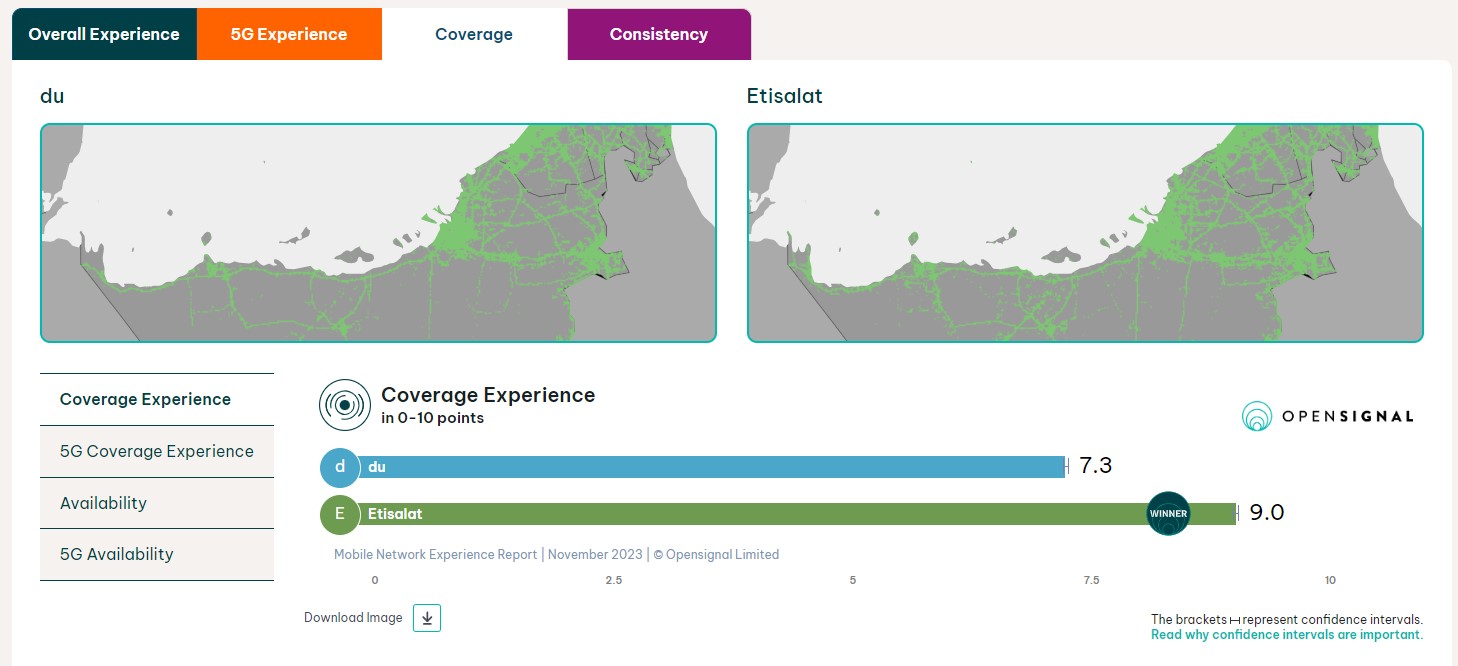Click the Opensignal logo
This screenshot has height=666, width=1458.
1327,416
